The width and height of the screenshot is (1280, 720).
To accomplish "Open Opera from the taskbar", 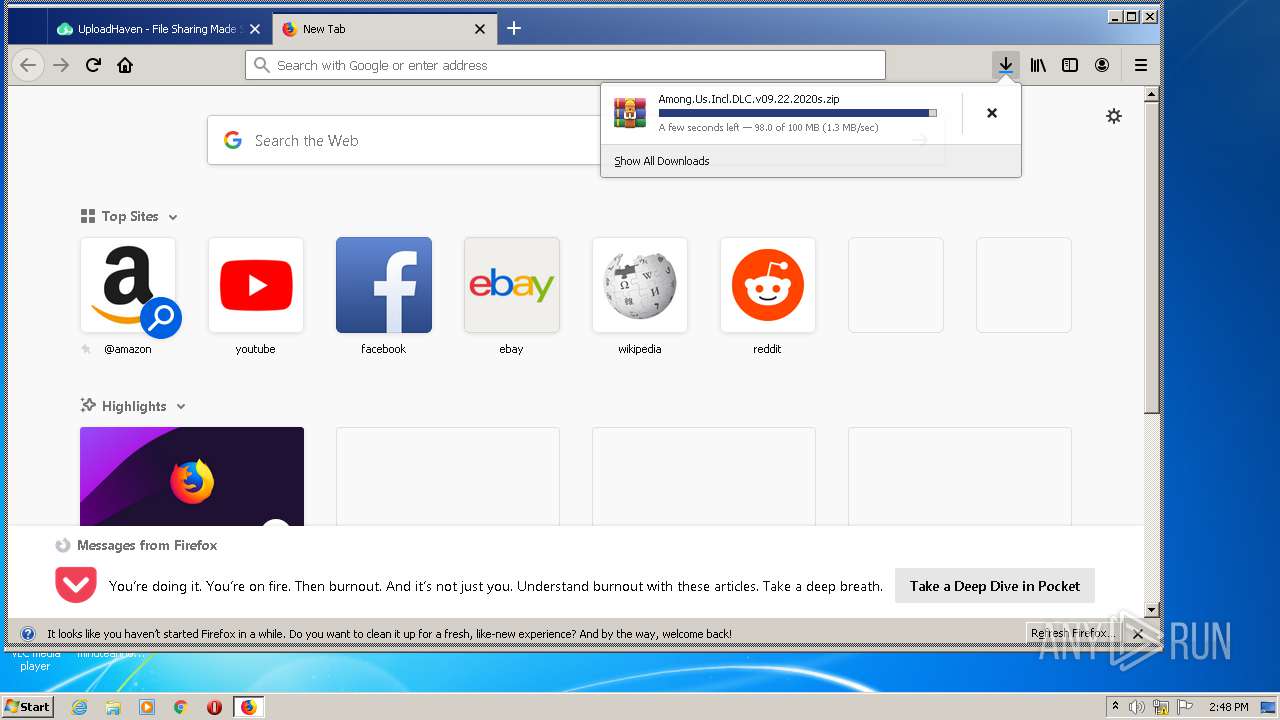I will [214, 707].
